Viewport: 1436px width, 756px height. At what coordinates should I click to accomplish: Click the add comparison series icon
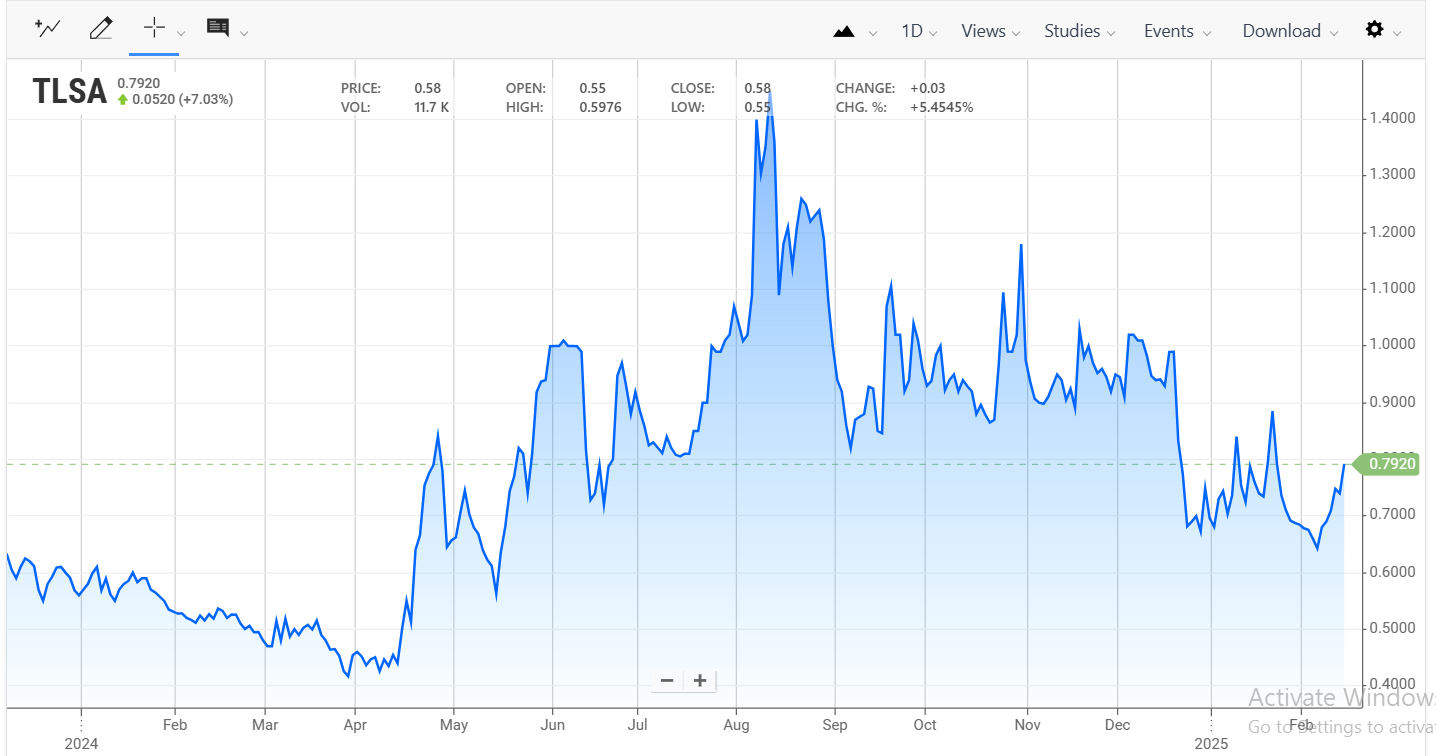click(x=47, y=28)
